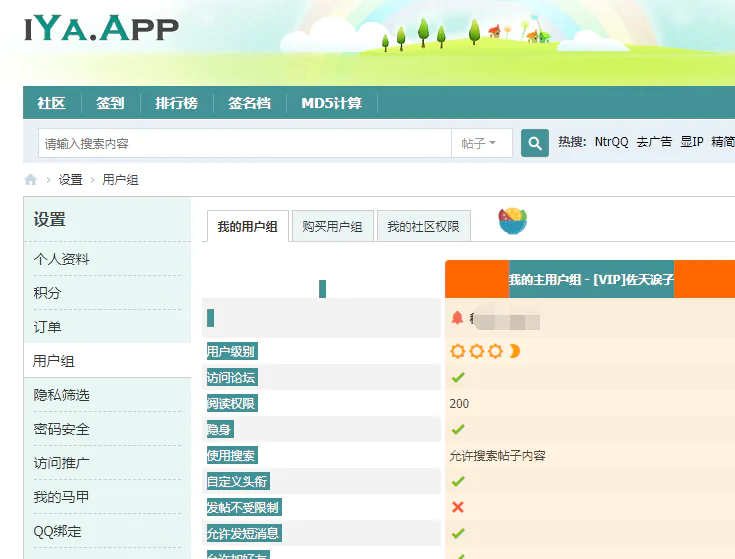Switch to 购买用户组 tab
The width and height of the screenshot is (735, 559).
tap(332, 226)
